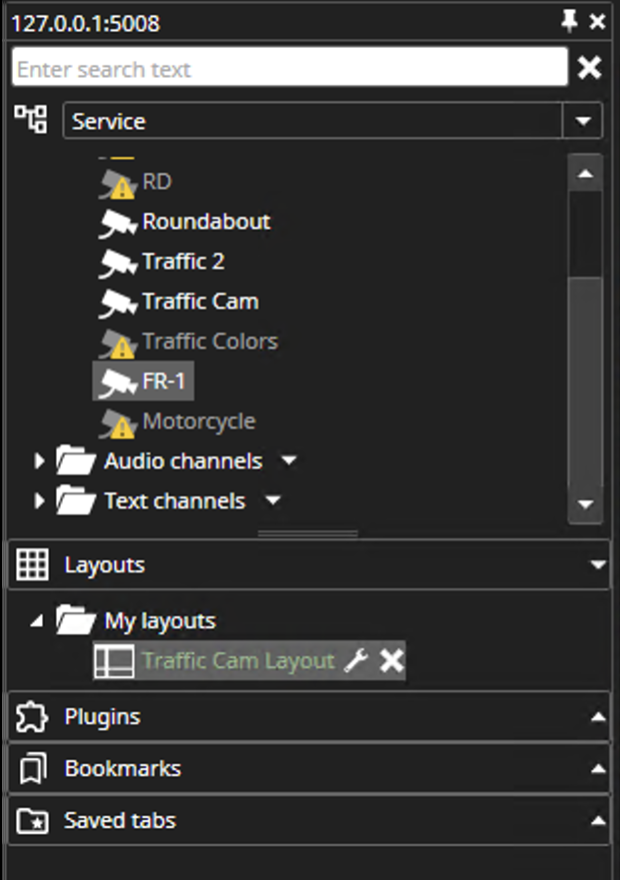620x880 pixels.
Task: Click the Plugins puzzle-piece icon
Action: pyautogui.click(x=33, y=716)
